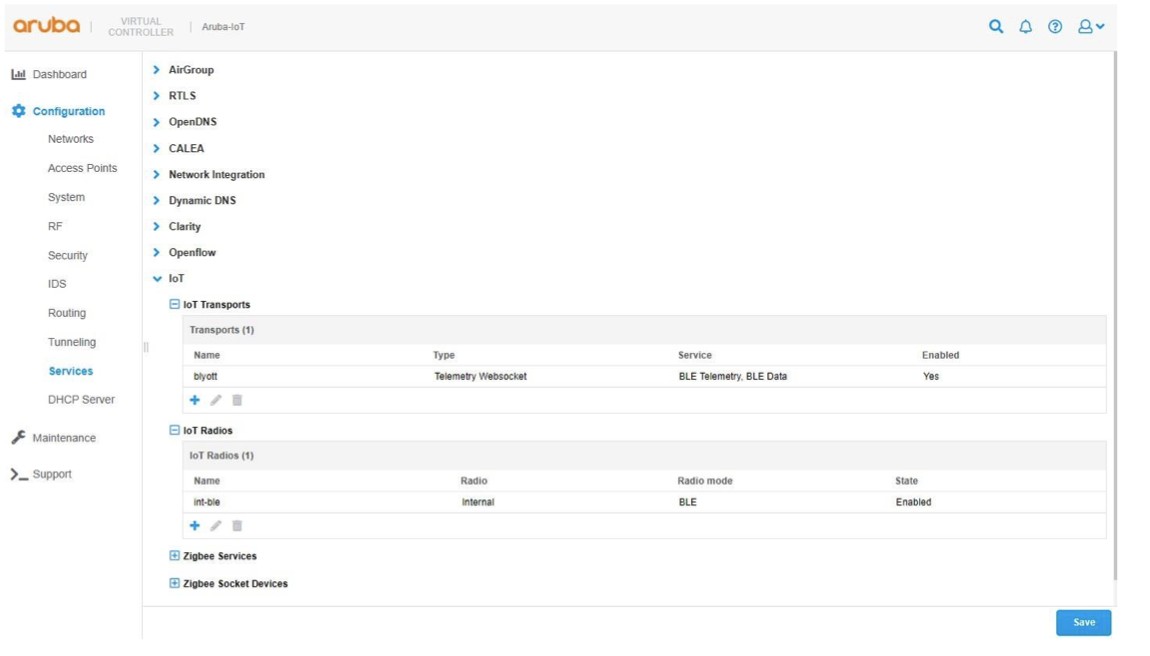Expand the Zigbee Socket Devices section

point(175,584)
